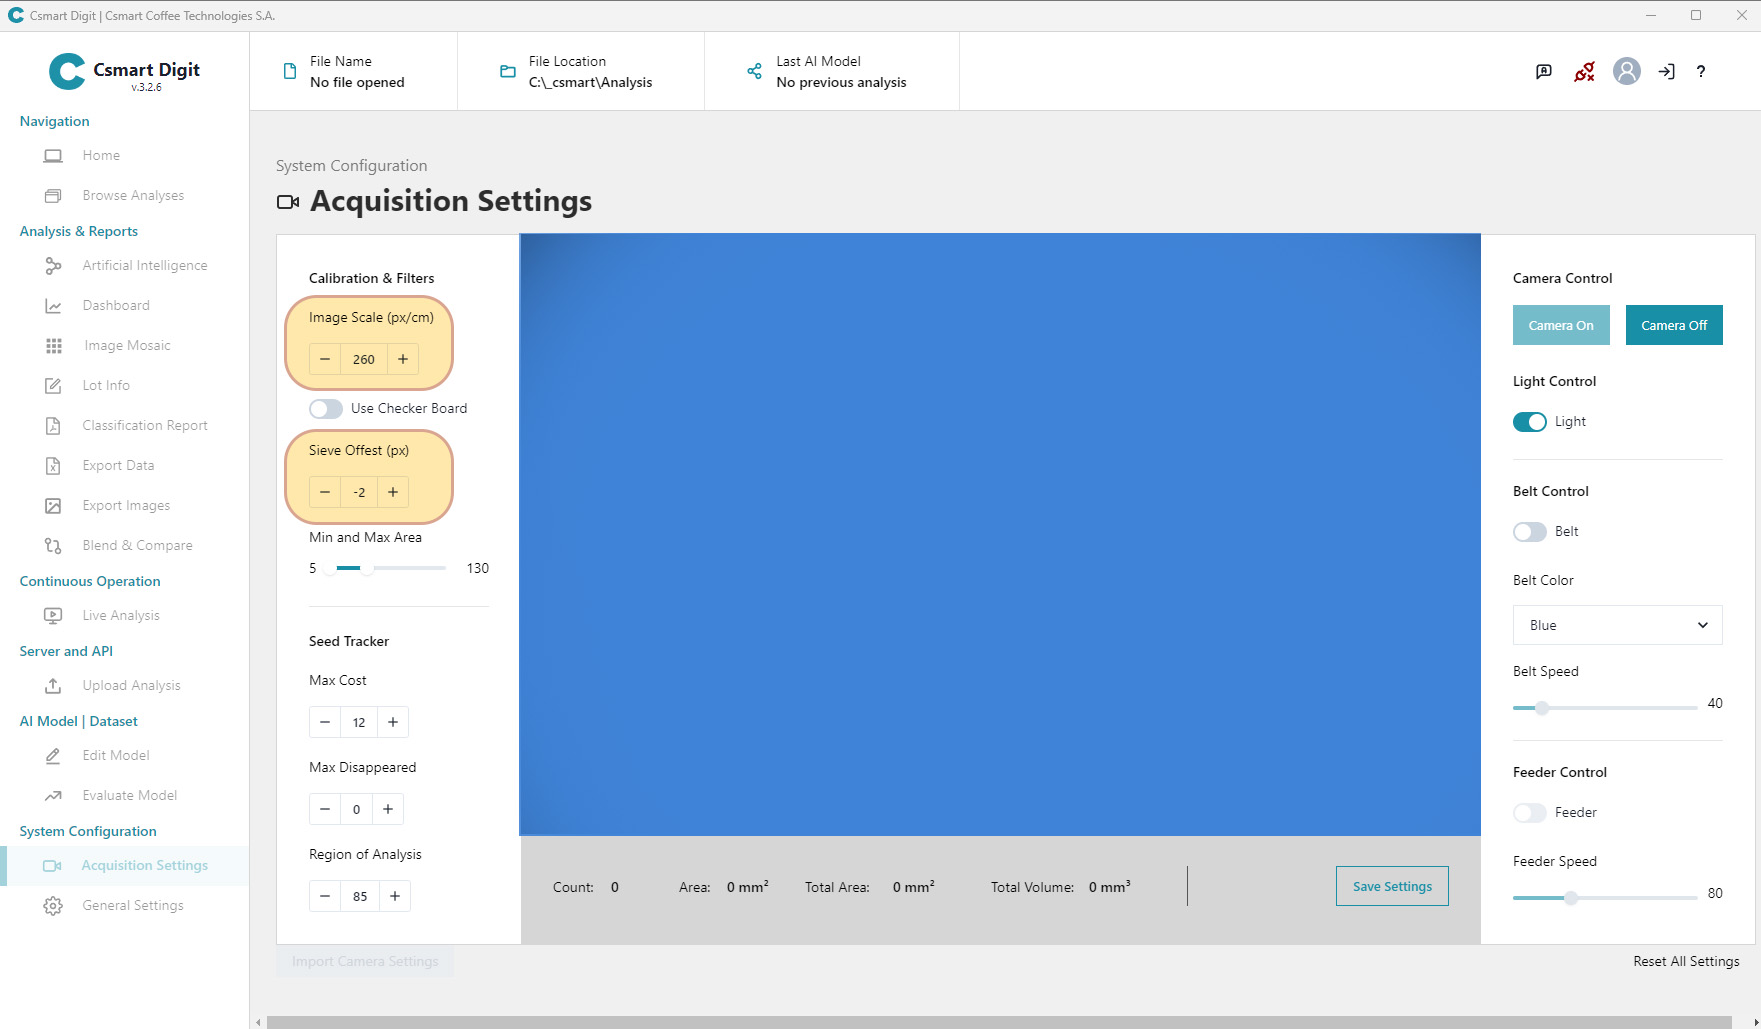
Task: Click the Belt Speed slider handle
Action: click(1542, 708)
